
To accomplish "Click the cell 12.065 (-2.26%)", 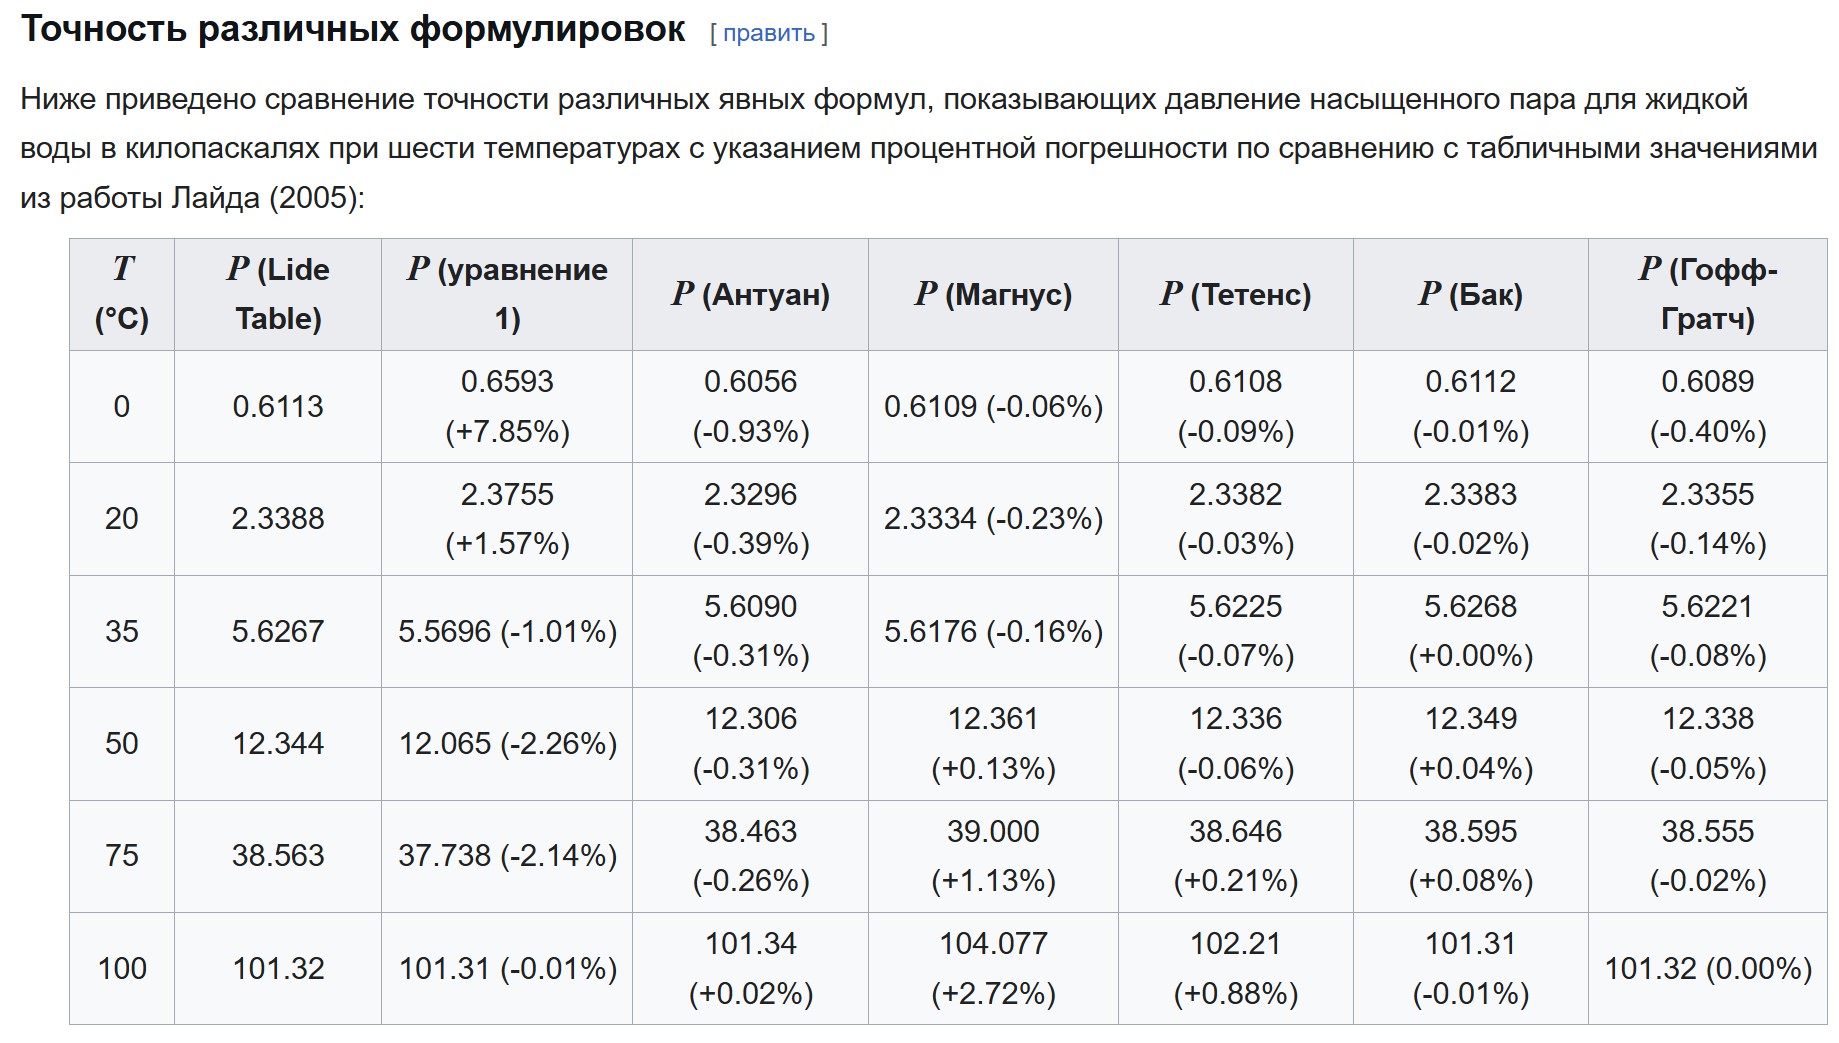I will (507, 743).
